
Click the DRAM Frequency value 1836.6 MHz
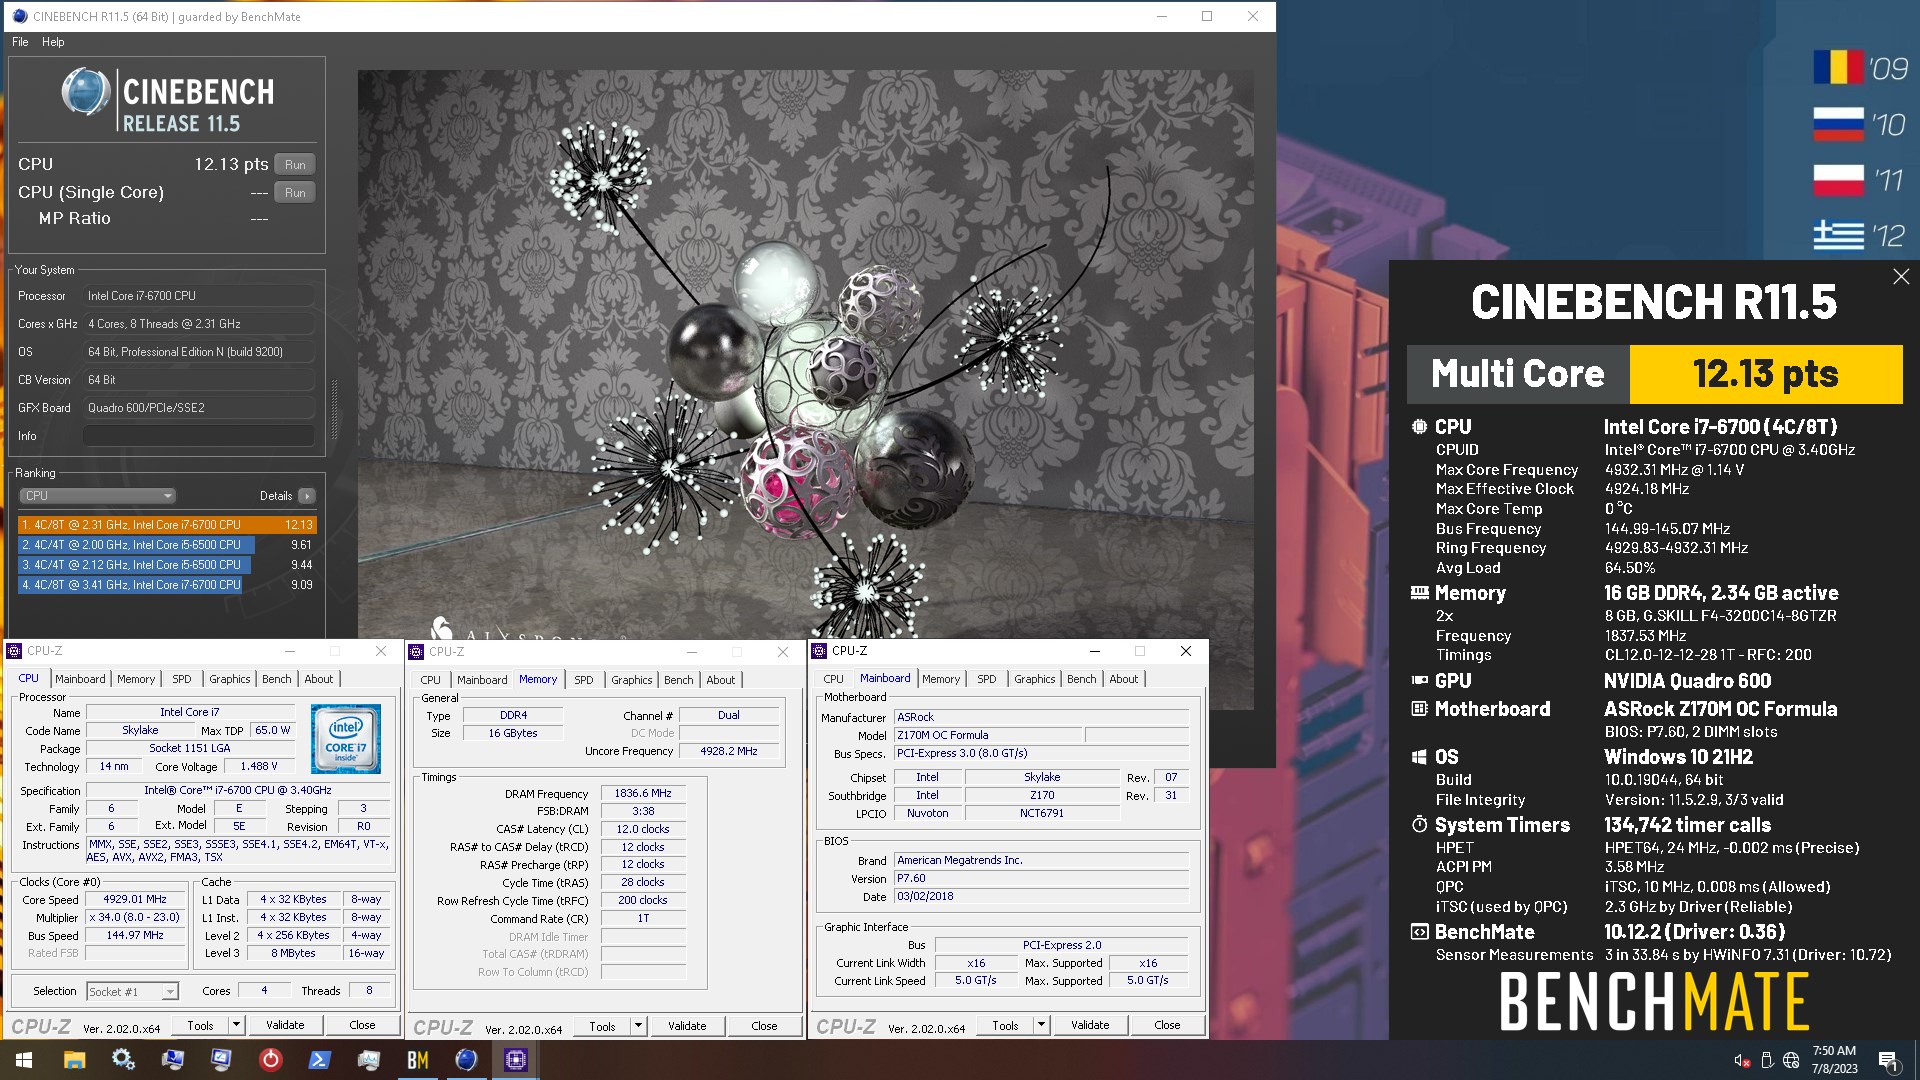643,793
